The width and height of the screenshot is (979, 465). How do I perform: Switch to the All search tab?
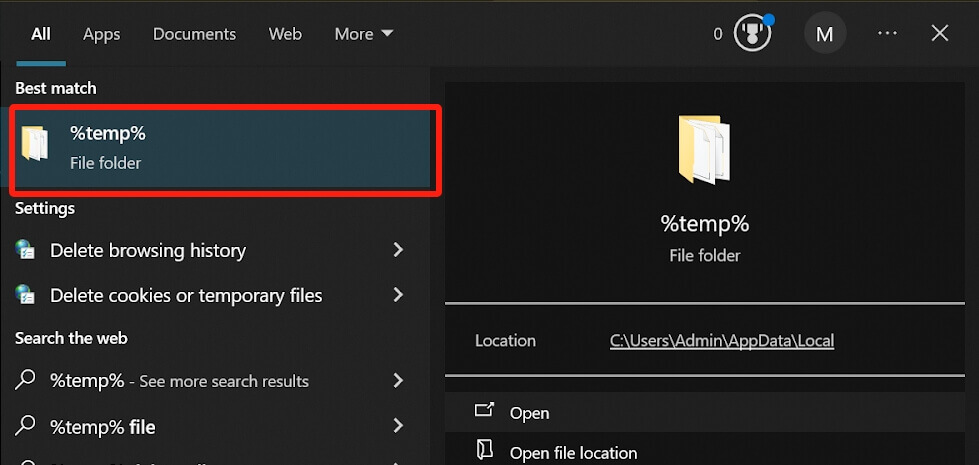[x=41, y=34]
